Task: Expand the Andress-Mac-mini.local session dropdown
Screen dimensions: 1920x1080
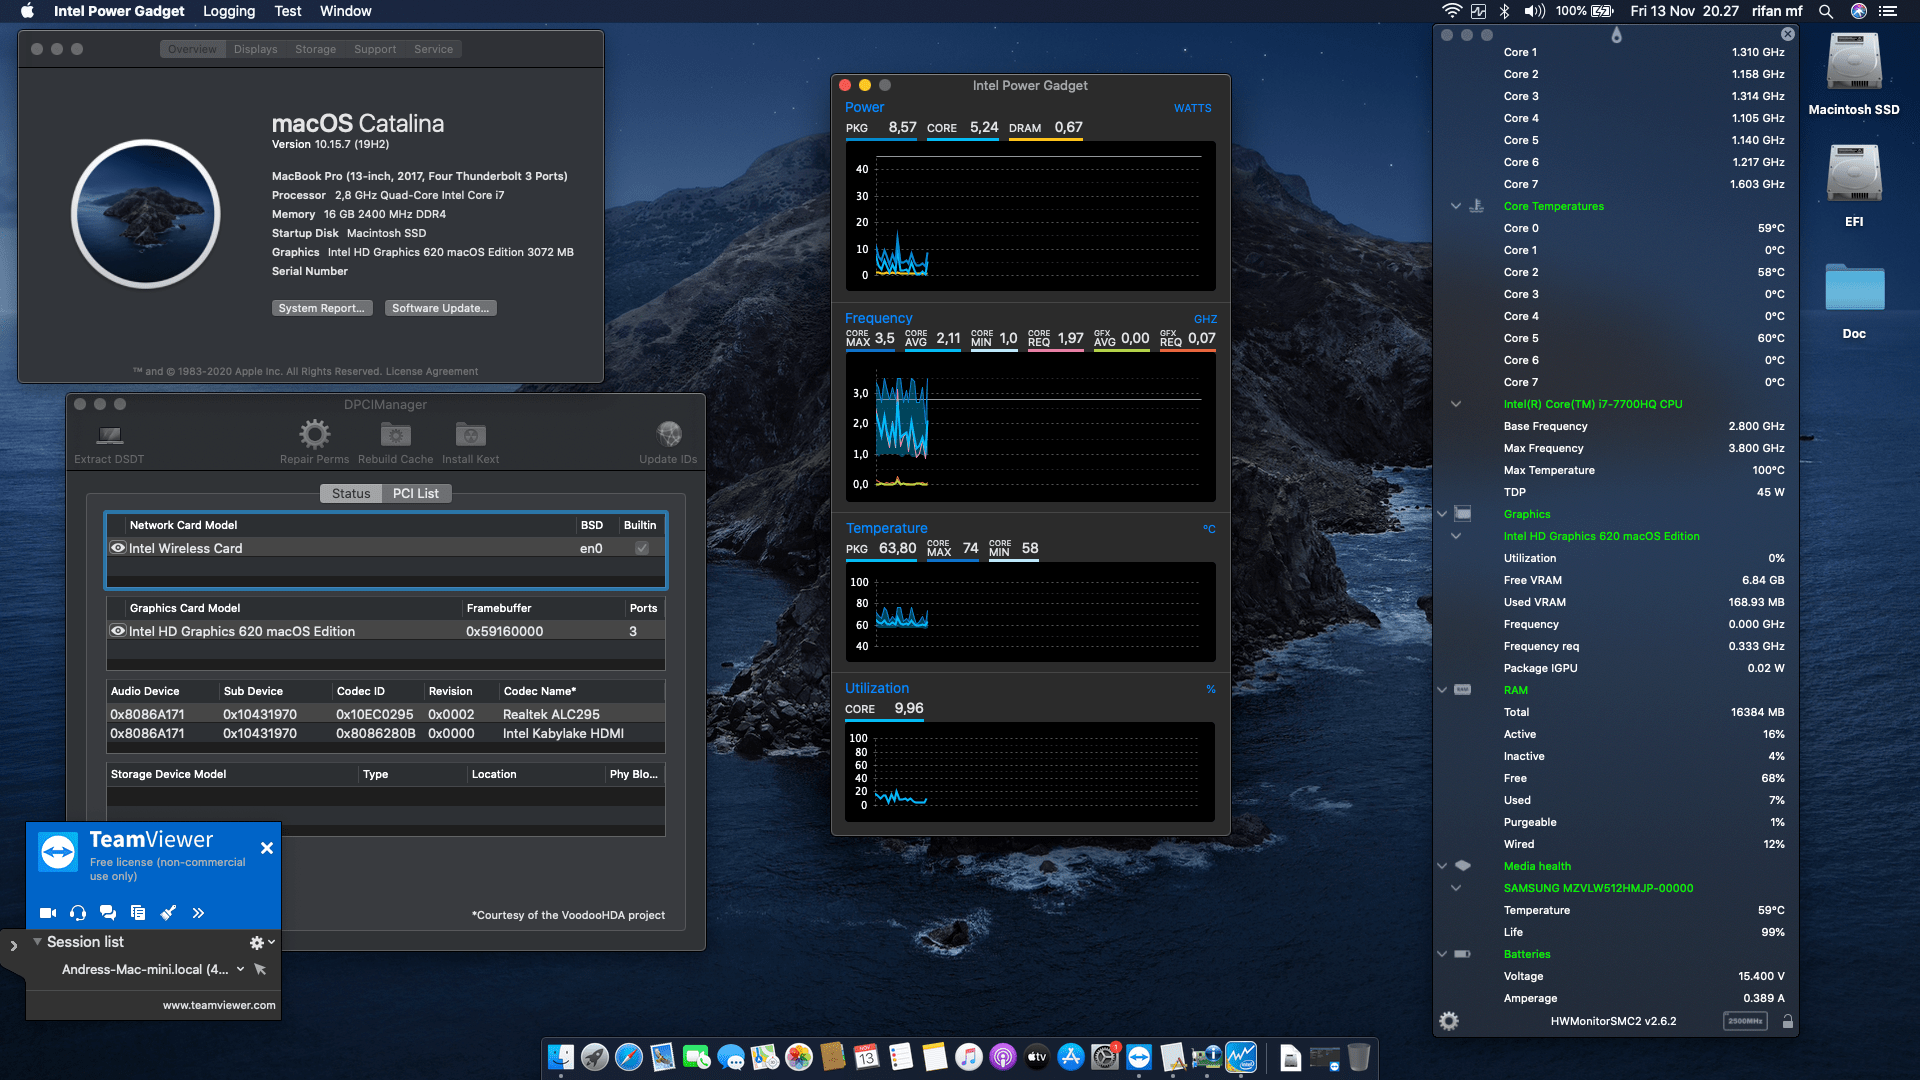Action: [239, 969]
